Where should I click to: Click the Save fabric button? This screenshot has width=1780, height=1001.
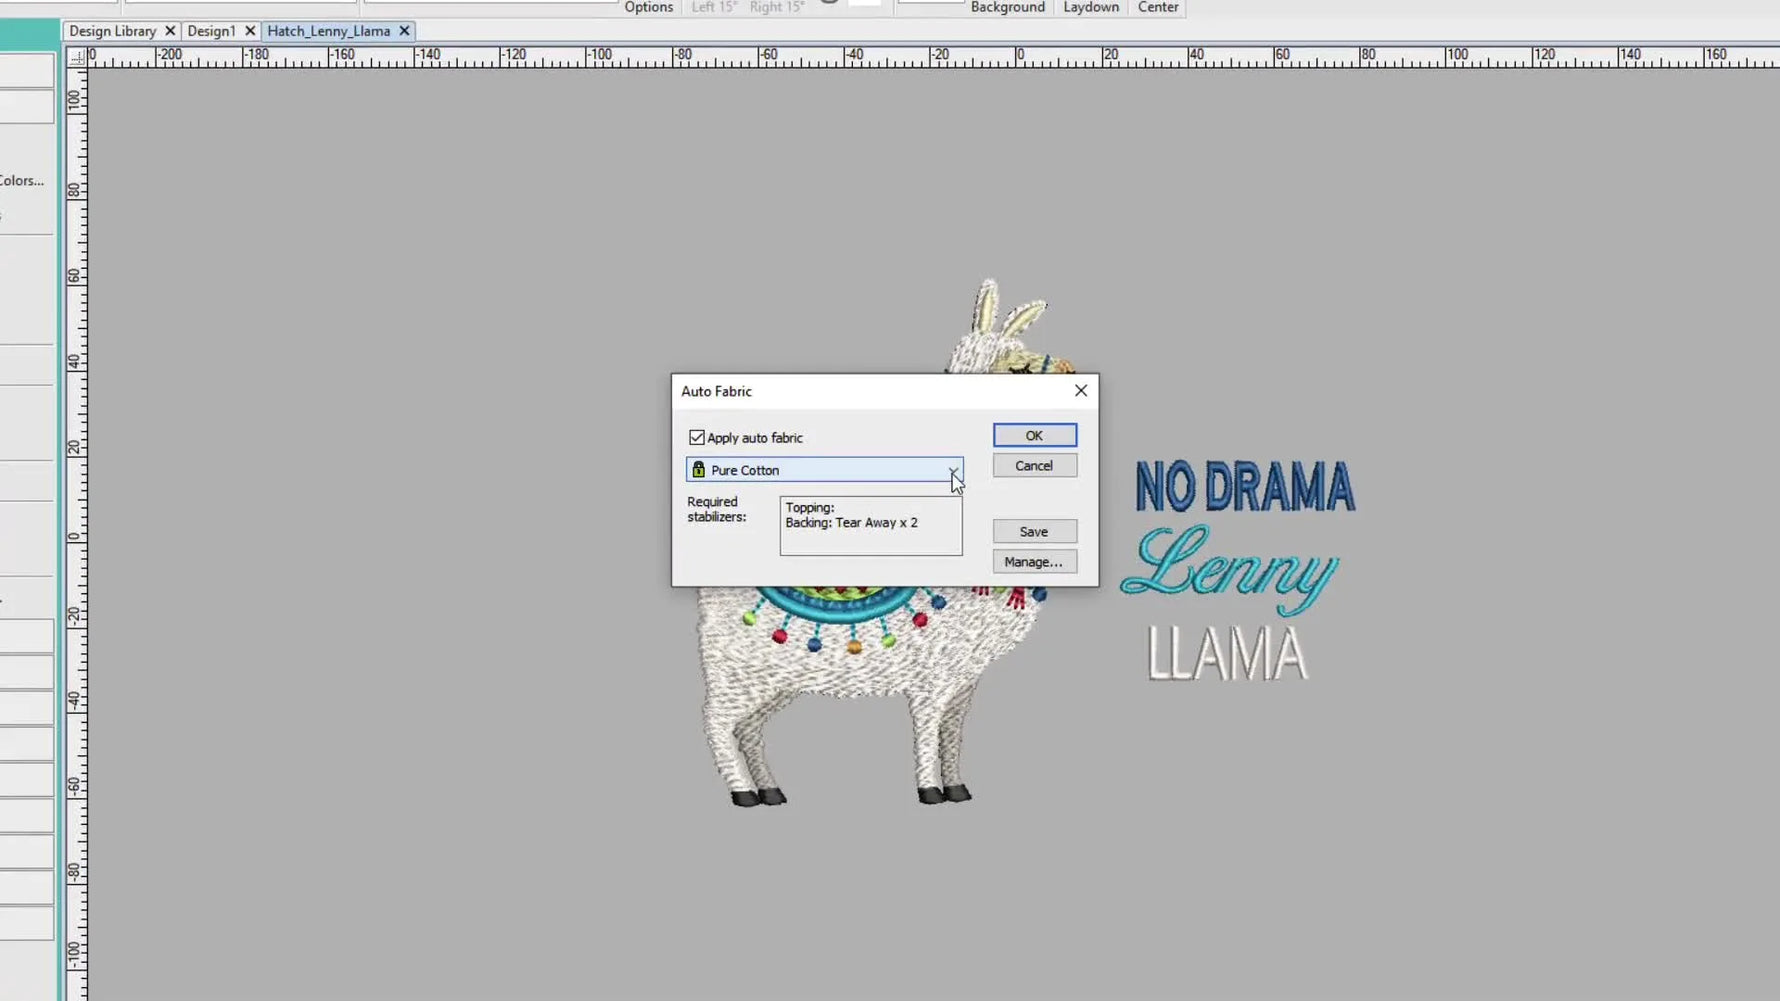(1034, 532)
